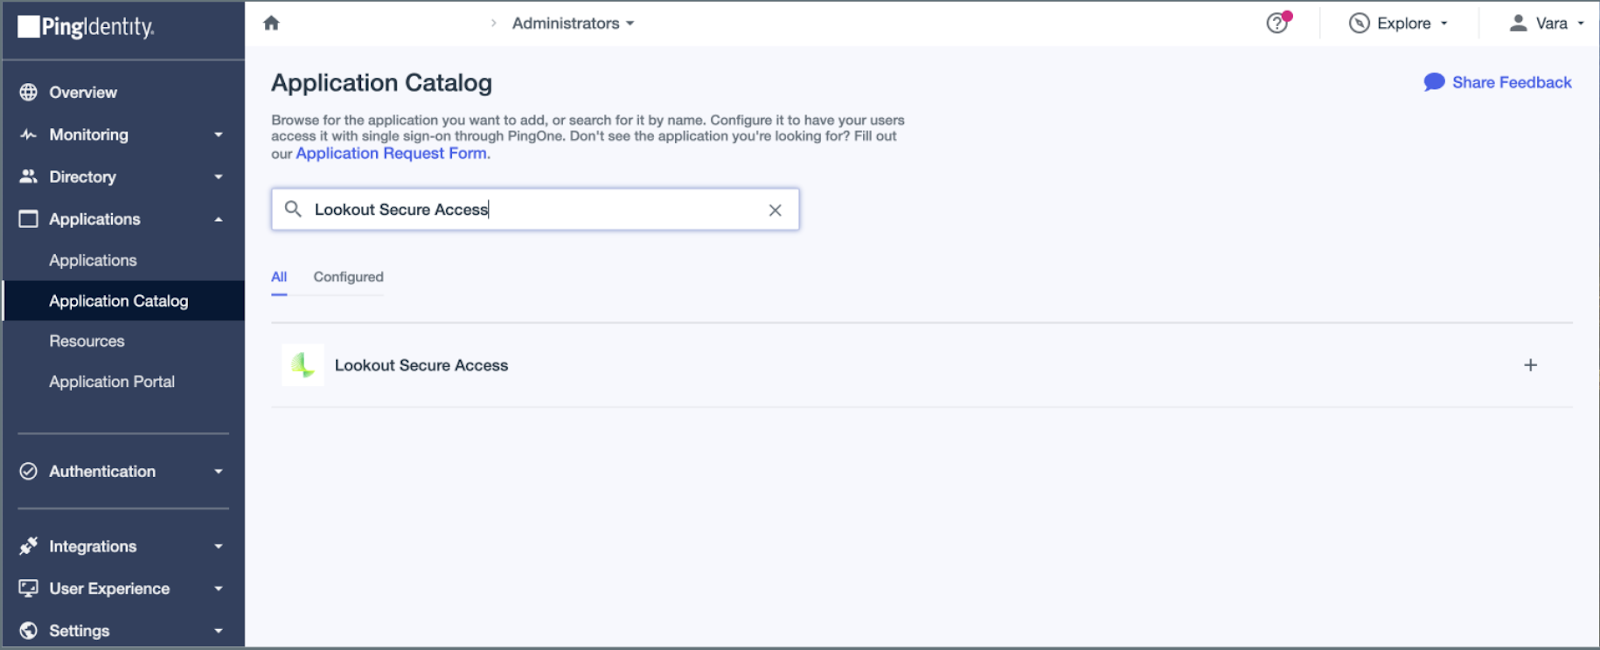Screen dimensions: 1600x650
Task: Open the Administrators environment dropdown
Action: coord(573,23)
